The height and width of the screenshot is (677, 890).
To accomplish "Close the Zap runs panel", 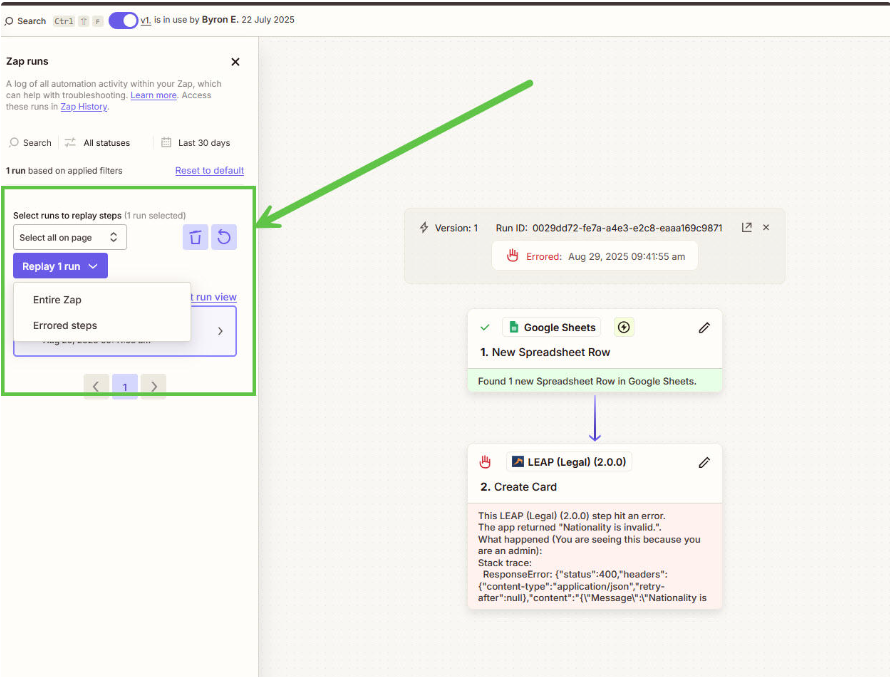I will (x=235, y=62).
